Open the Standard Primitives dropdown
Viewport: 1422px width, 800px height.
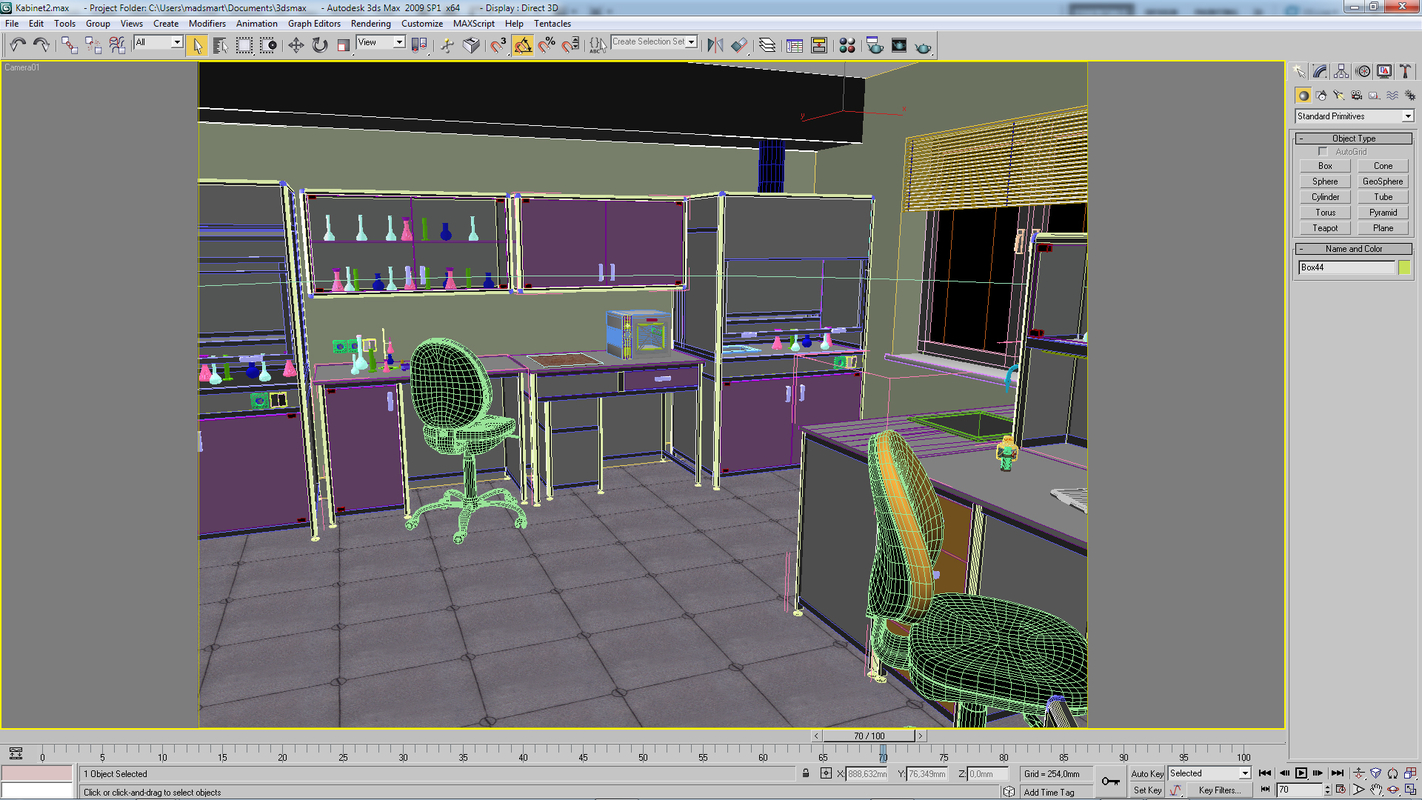coord(1352,115)
